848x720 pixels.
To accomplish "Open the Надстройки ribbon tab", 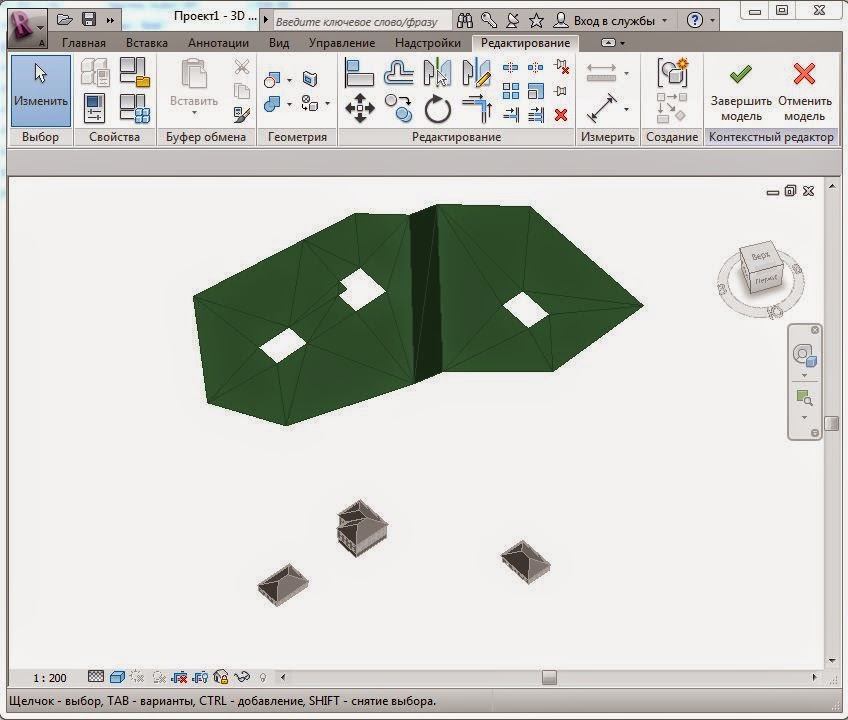I will pyautogui.click(x=428, y=43).
